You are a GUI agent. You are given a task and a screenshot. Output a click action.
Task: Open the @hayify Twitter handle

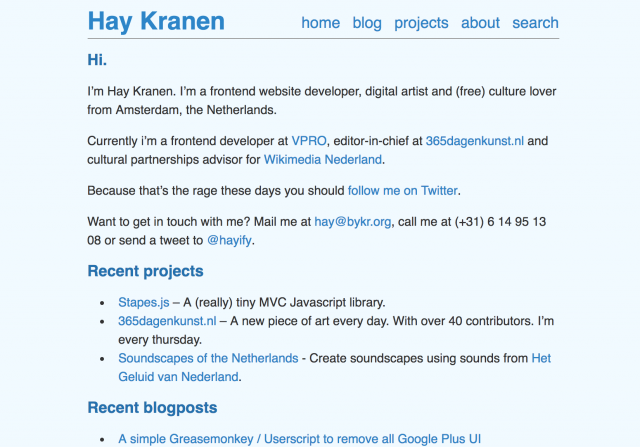click(x=229, y=240)
